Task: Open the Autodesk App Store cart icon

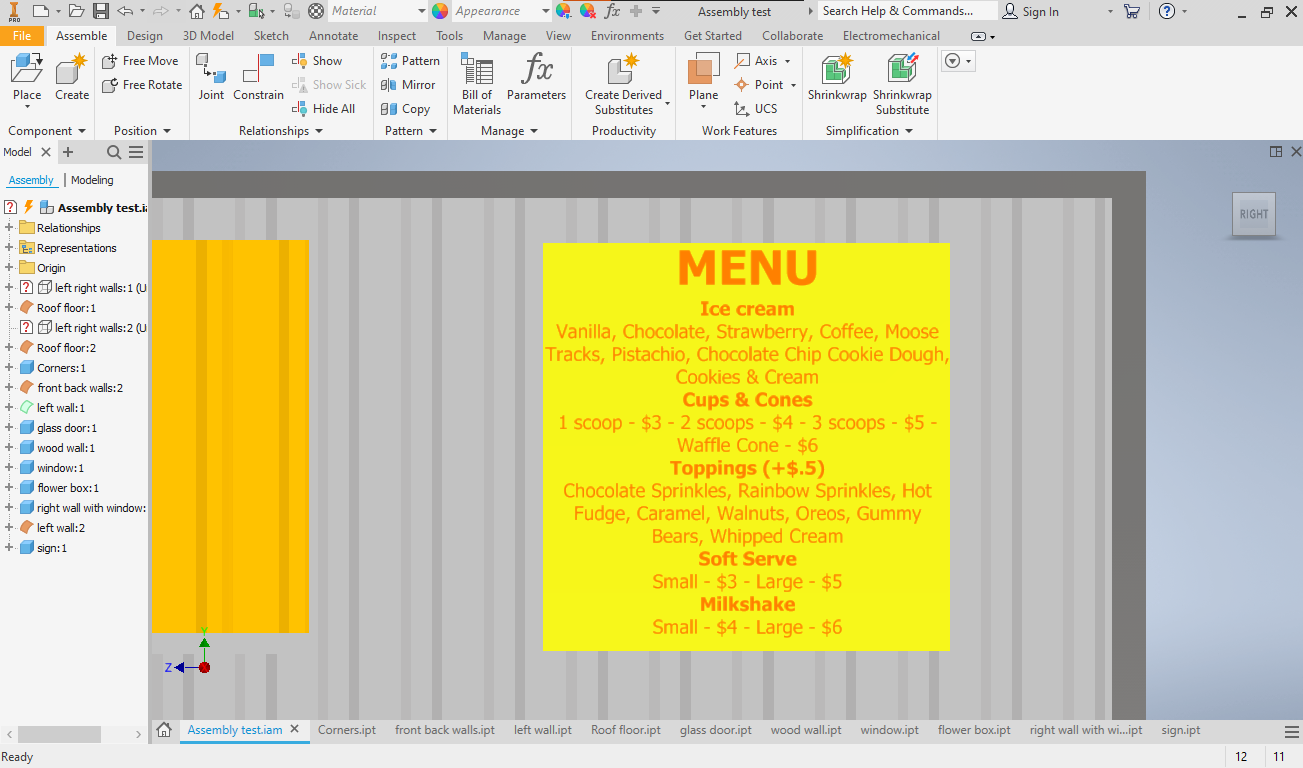Action: [x=1132, y=11]
